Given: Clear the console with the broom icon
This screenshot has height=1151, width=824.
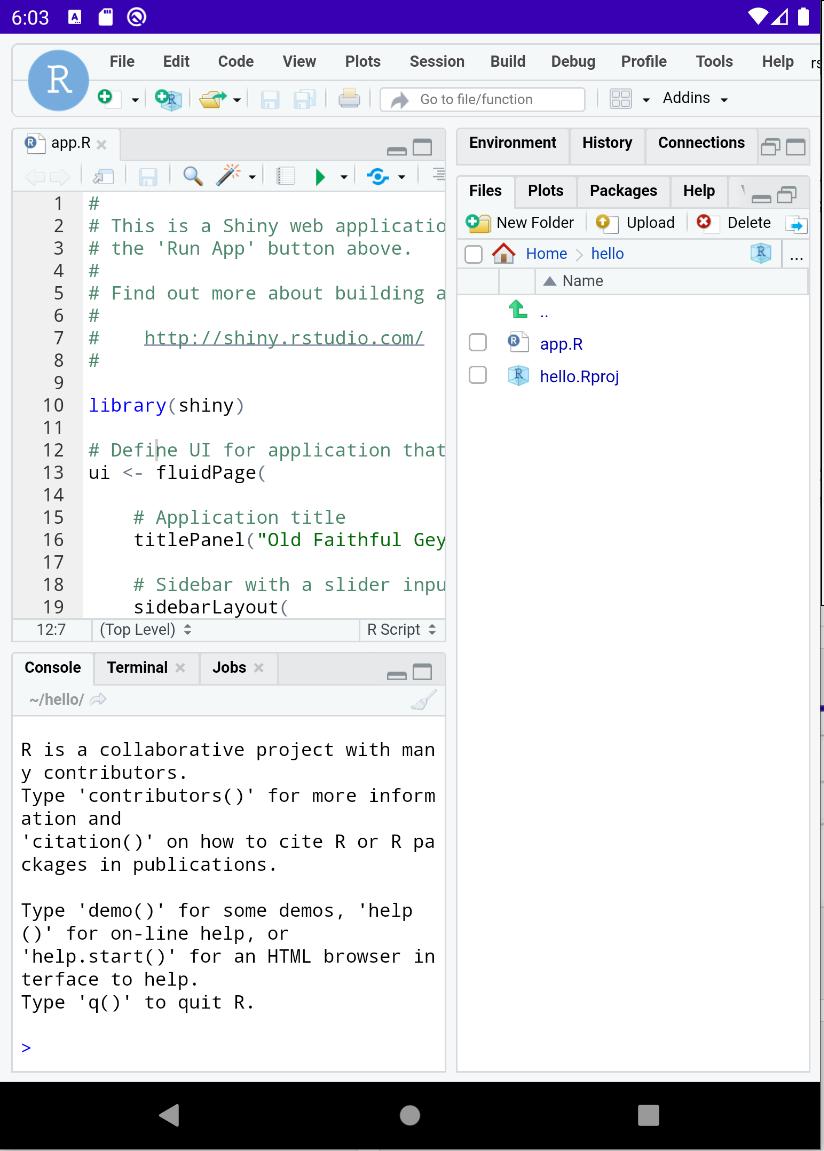Looking at the screenshot, I should [423, 700].
